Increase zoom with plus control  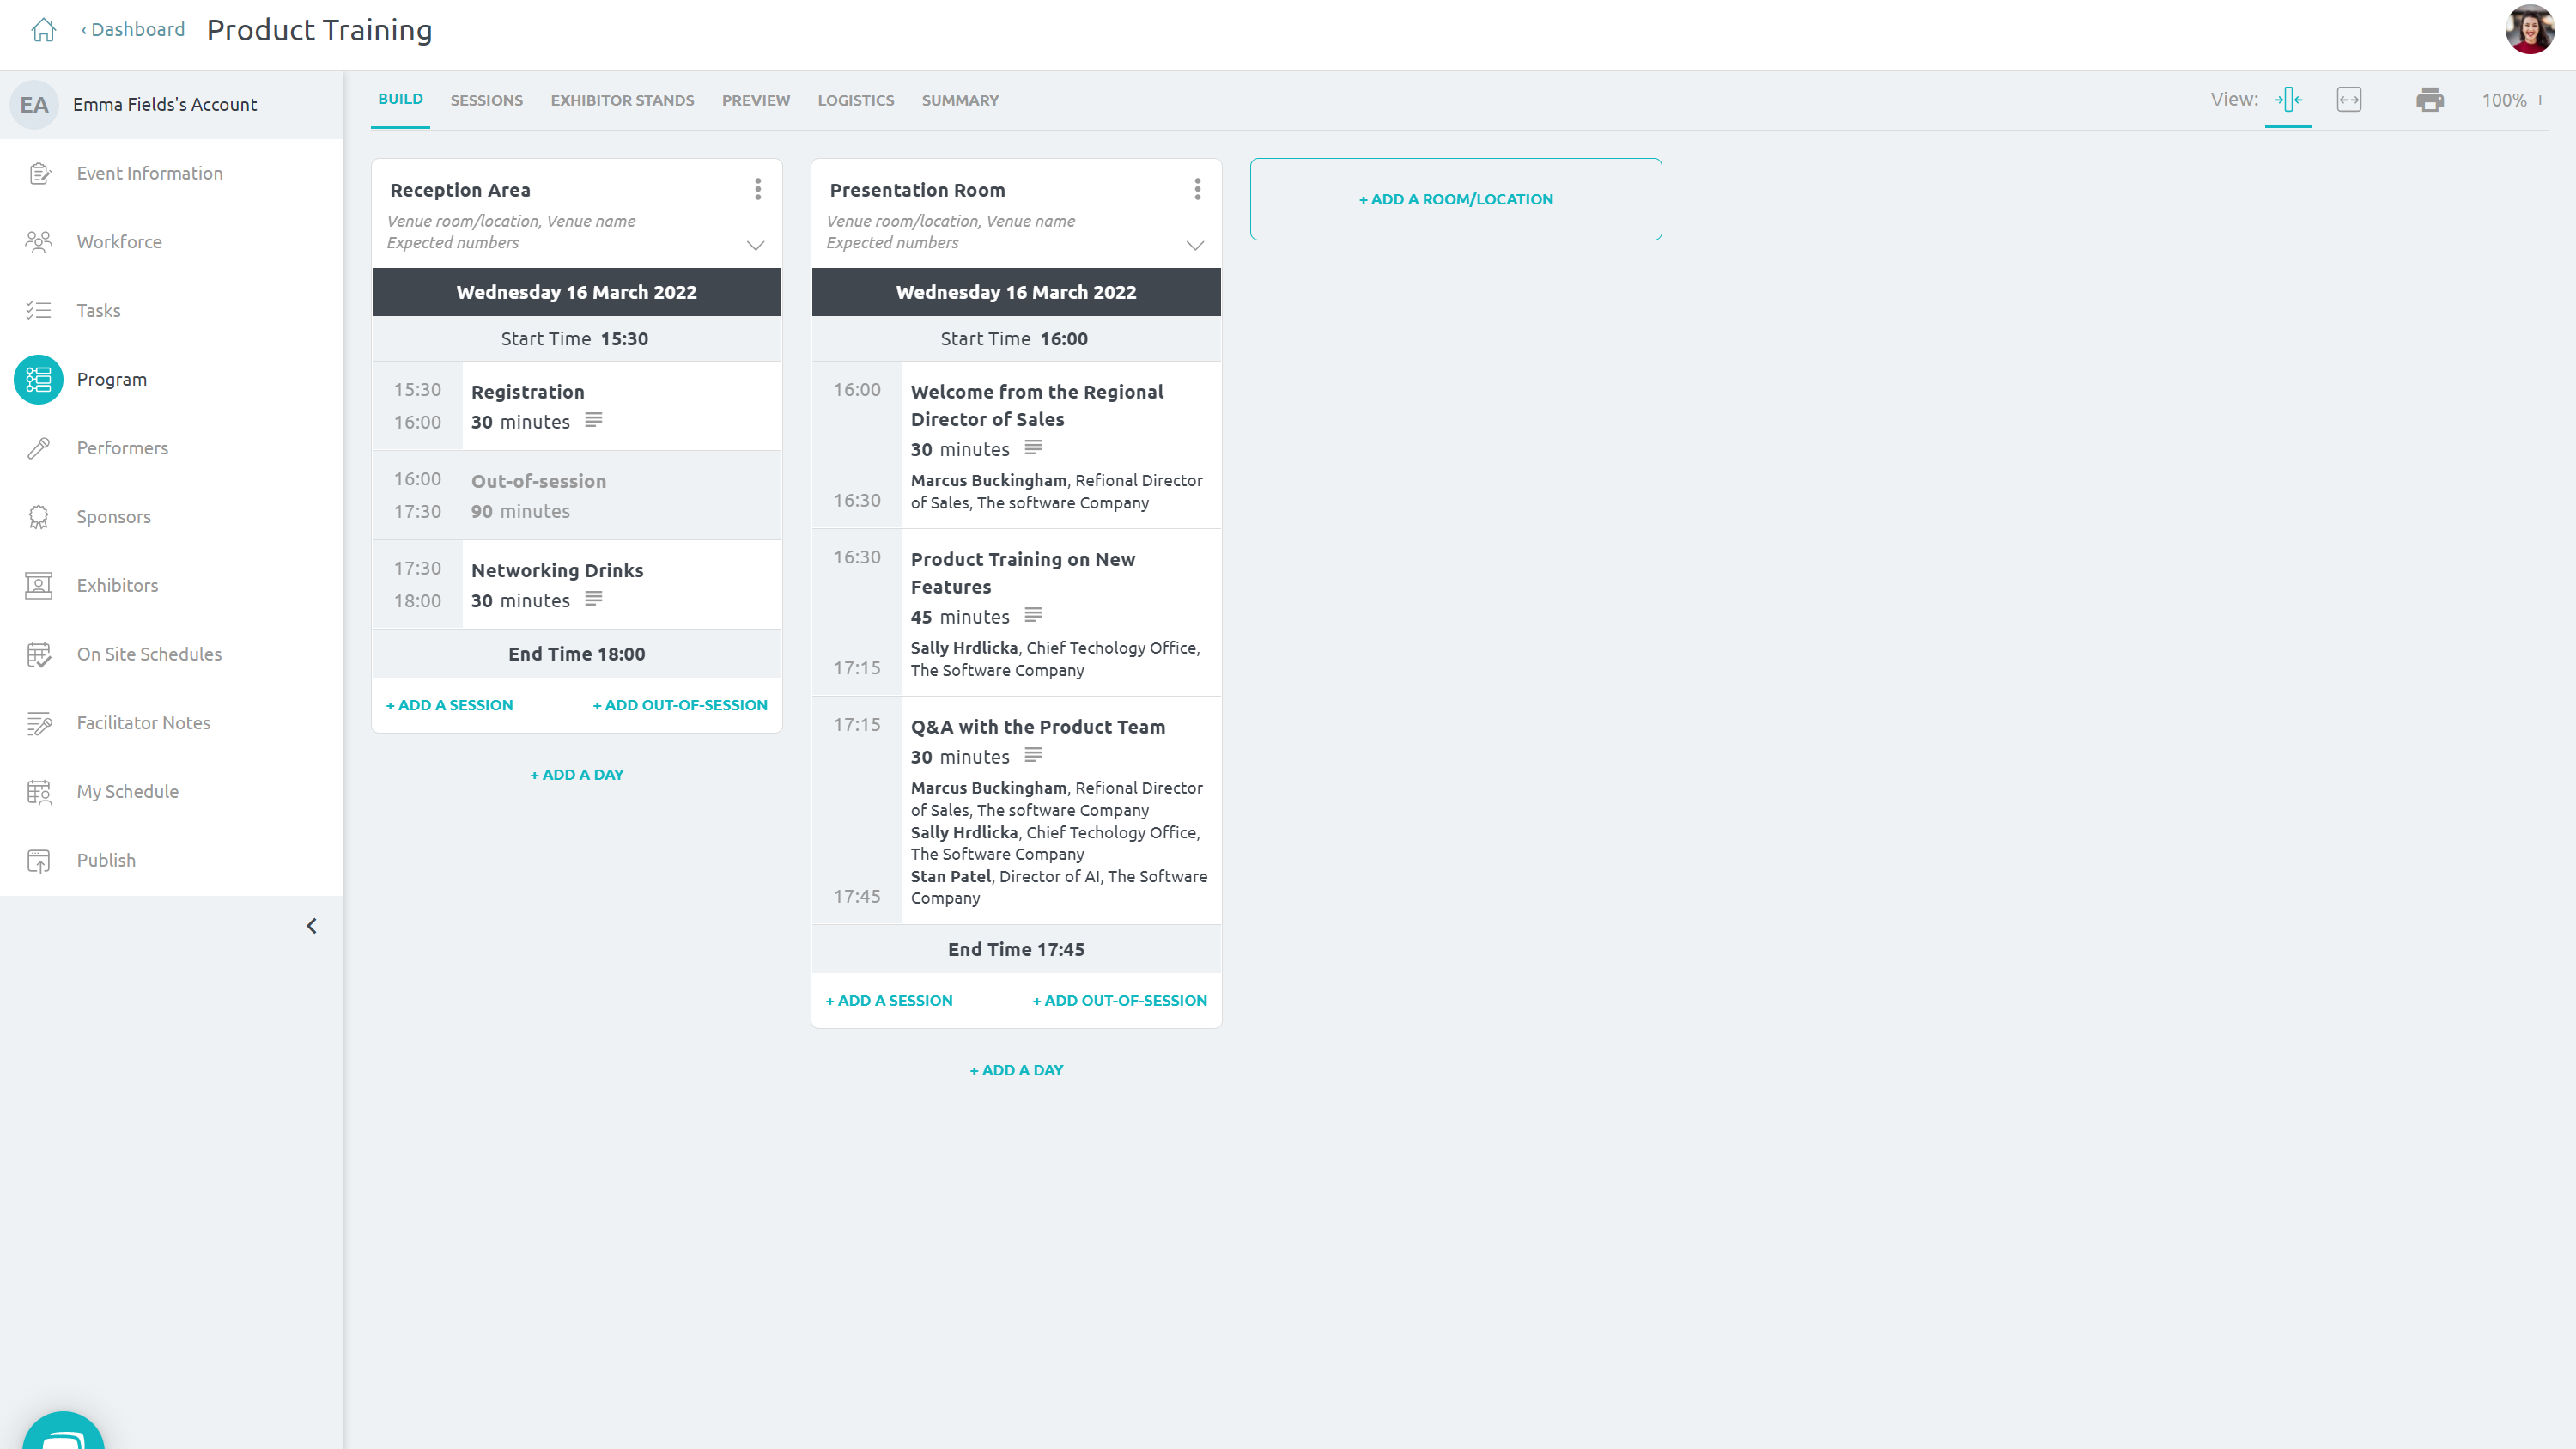click(x=2540, y=100)
